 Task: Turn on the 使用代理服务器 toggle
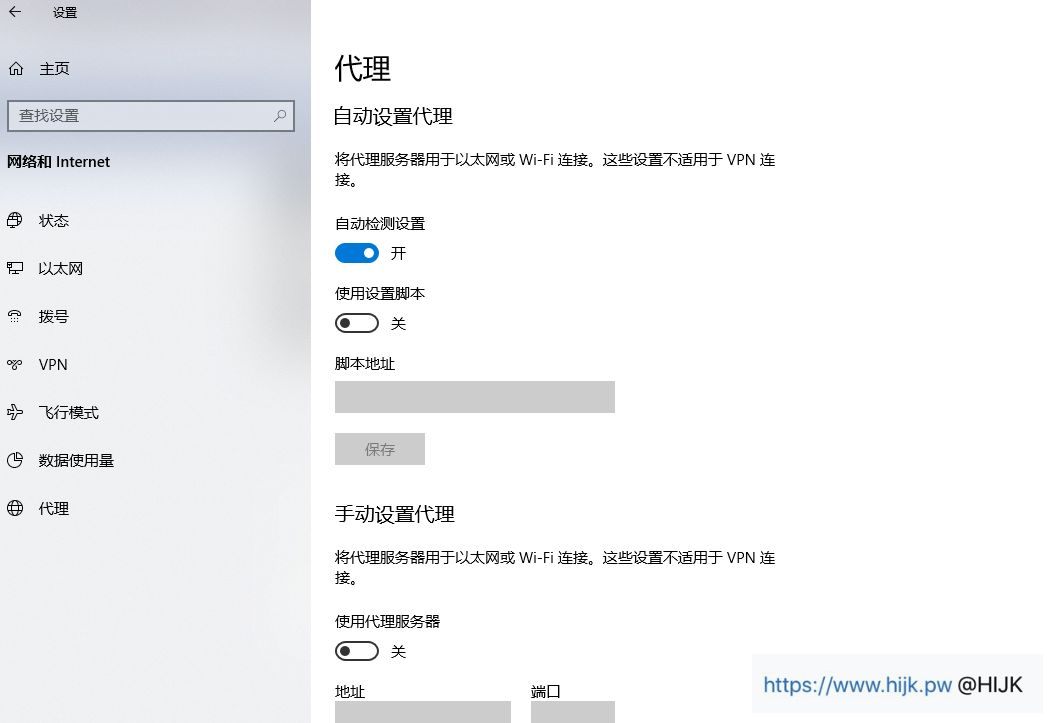tap(357, 652)
